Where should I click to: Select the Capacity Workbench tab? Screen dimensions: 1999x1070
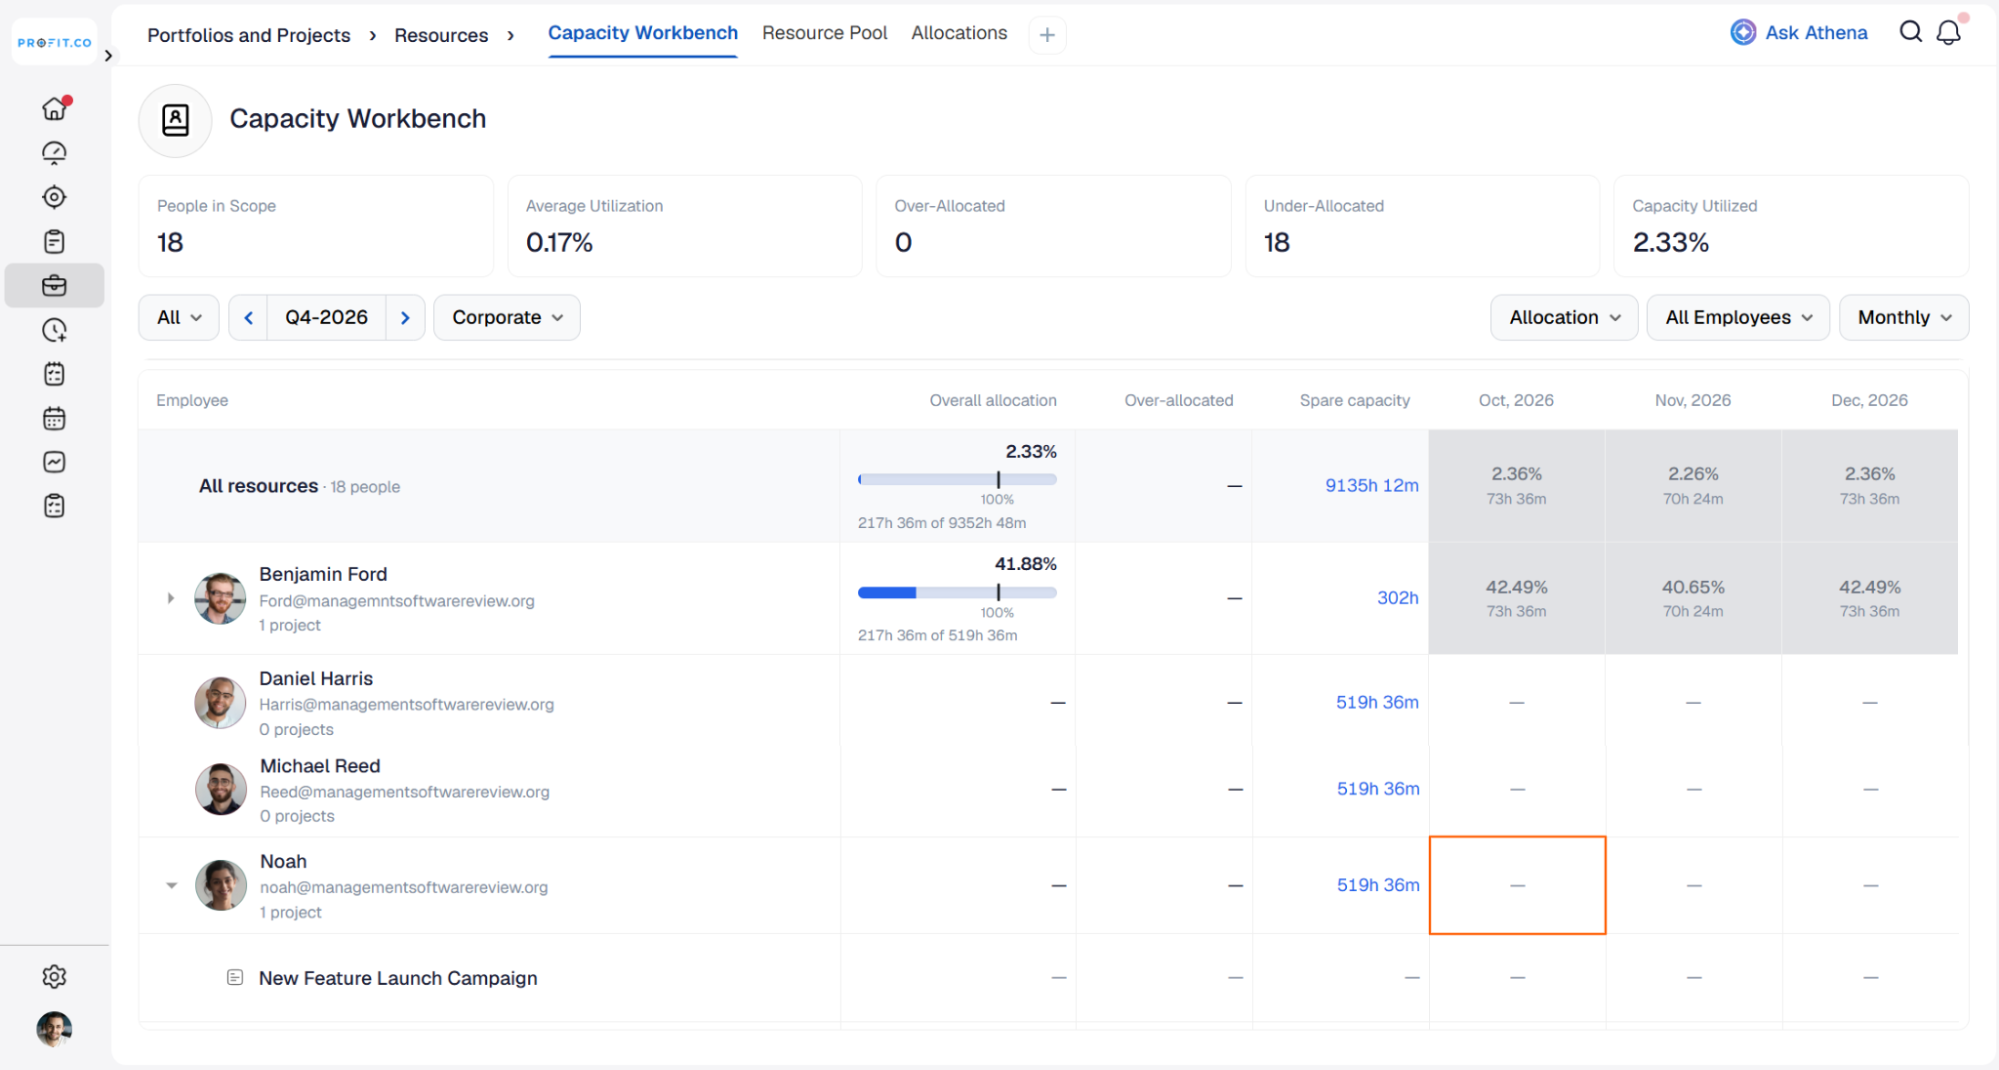pyautogui.click(x=643, y=33)
